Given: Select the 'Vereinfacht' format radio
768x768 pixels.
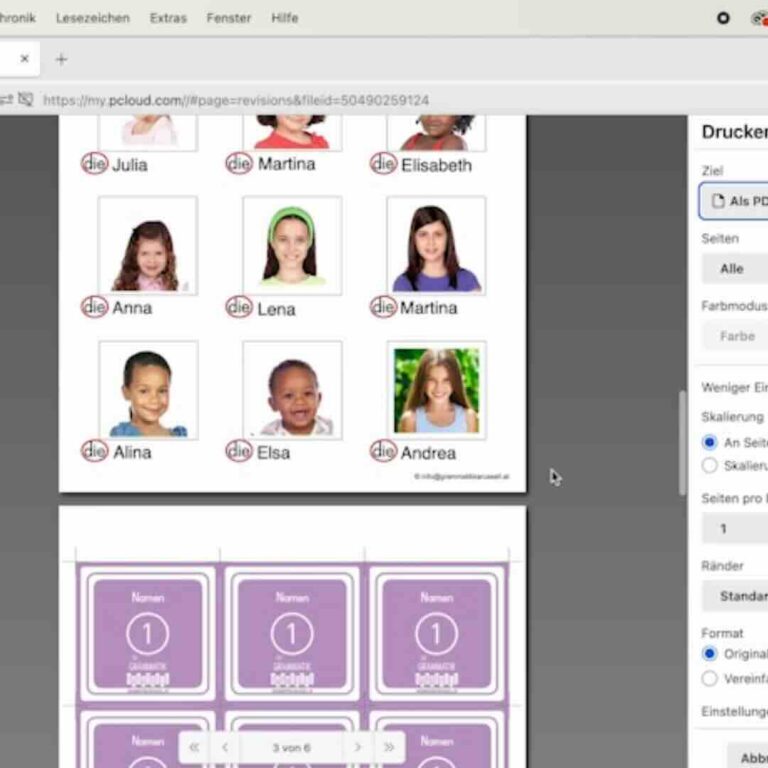Looking at the screenshot, I should (709, 678).
